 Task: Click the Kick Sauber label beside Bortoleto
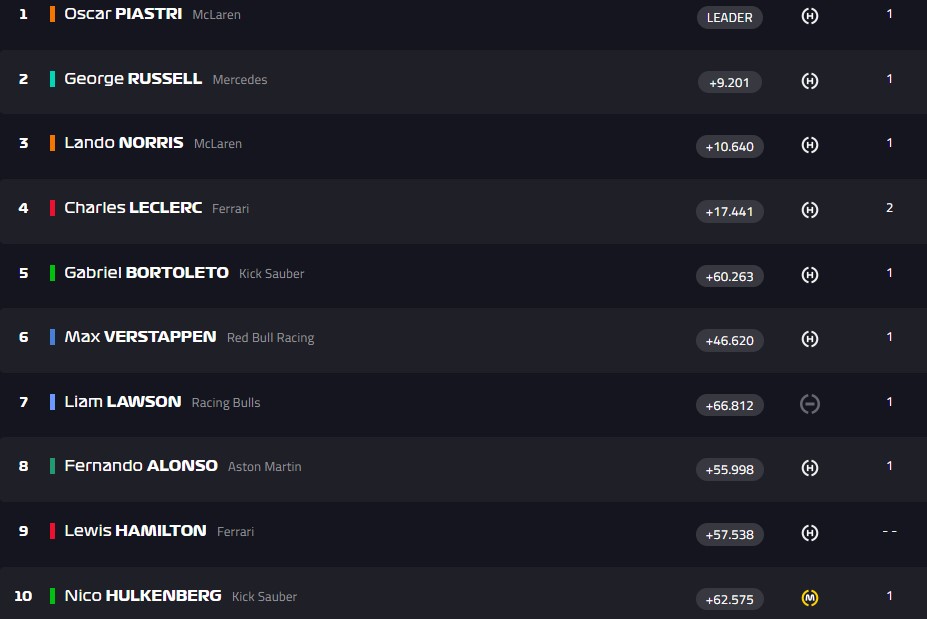pos(271,274)
